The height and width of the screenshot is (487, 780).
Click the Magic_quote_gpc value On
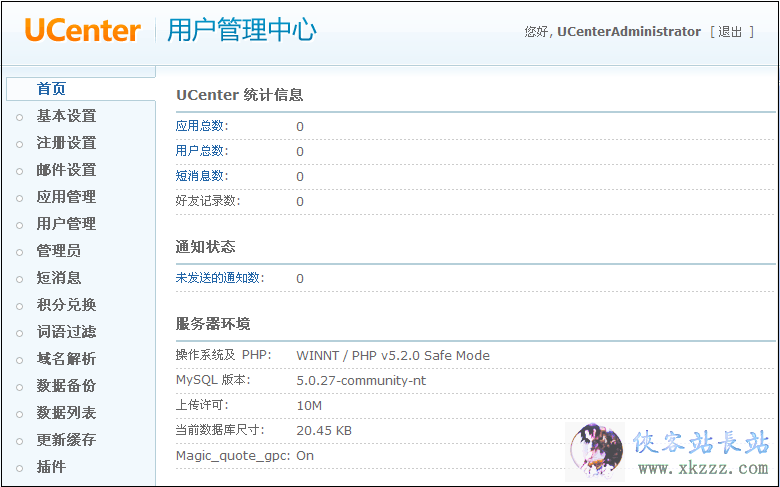pos(305,456)
